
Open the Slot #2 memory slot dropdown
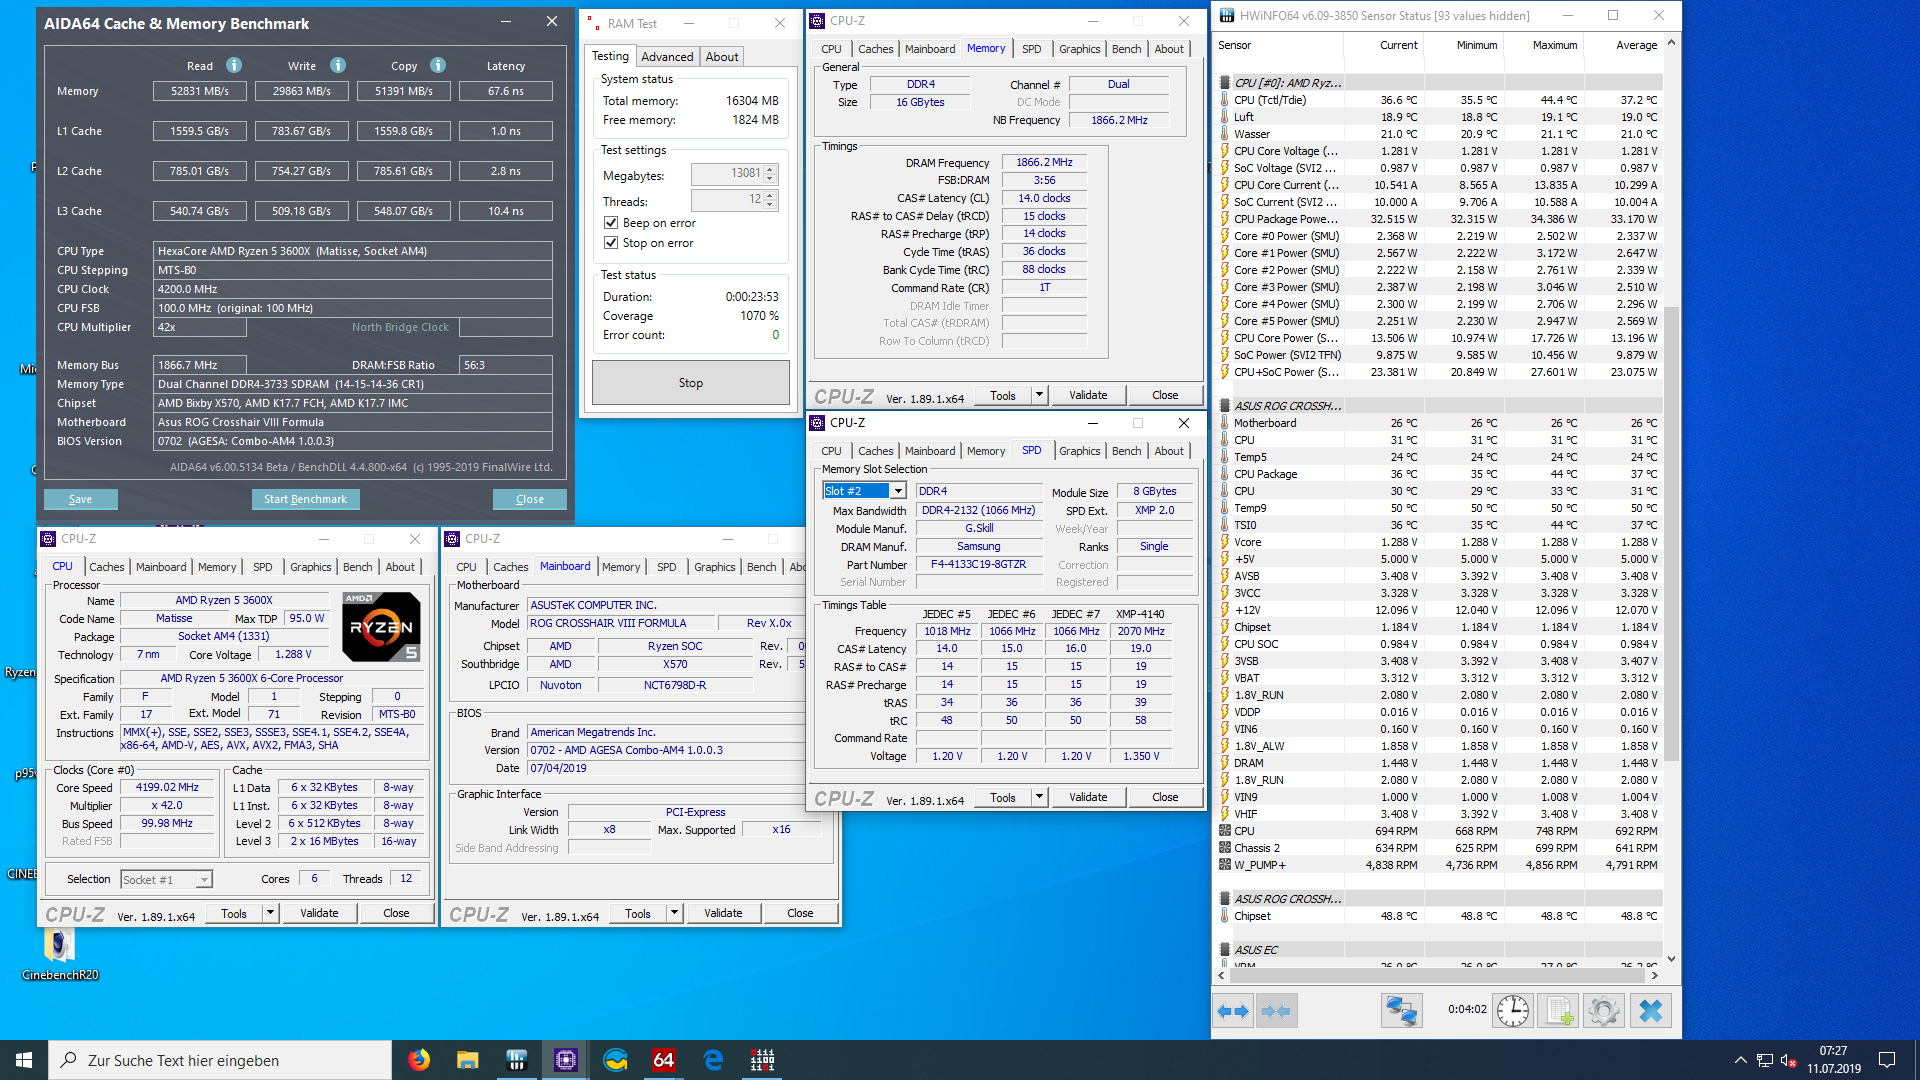point(898,491)
